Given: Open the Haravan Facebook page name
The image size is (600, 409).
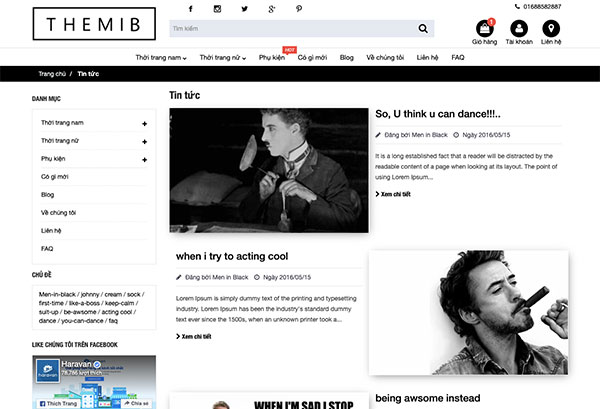Looking at the screenshot, I should (77, 364).
